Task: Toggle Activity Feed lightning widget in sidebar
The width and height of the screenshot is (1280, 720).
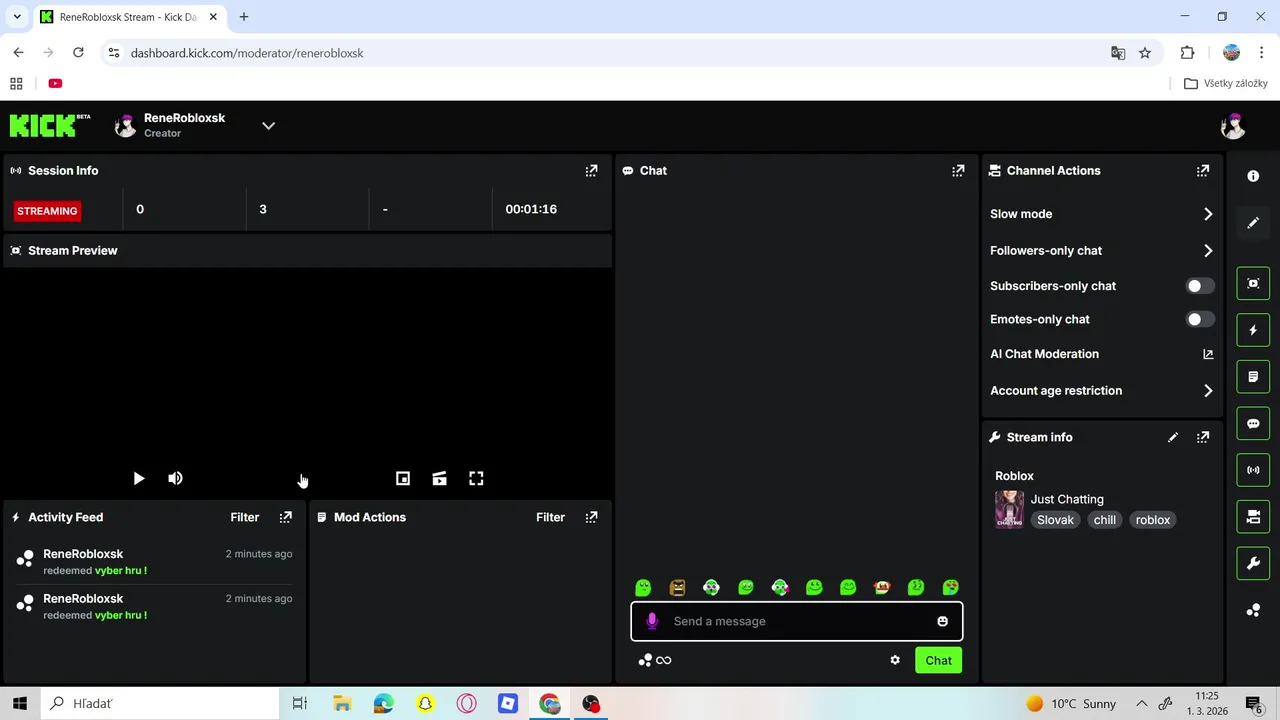Action: tap(1253, 330)
